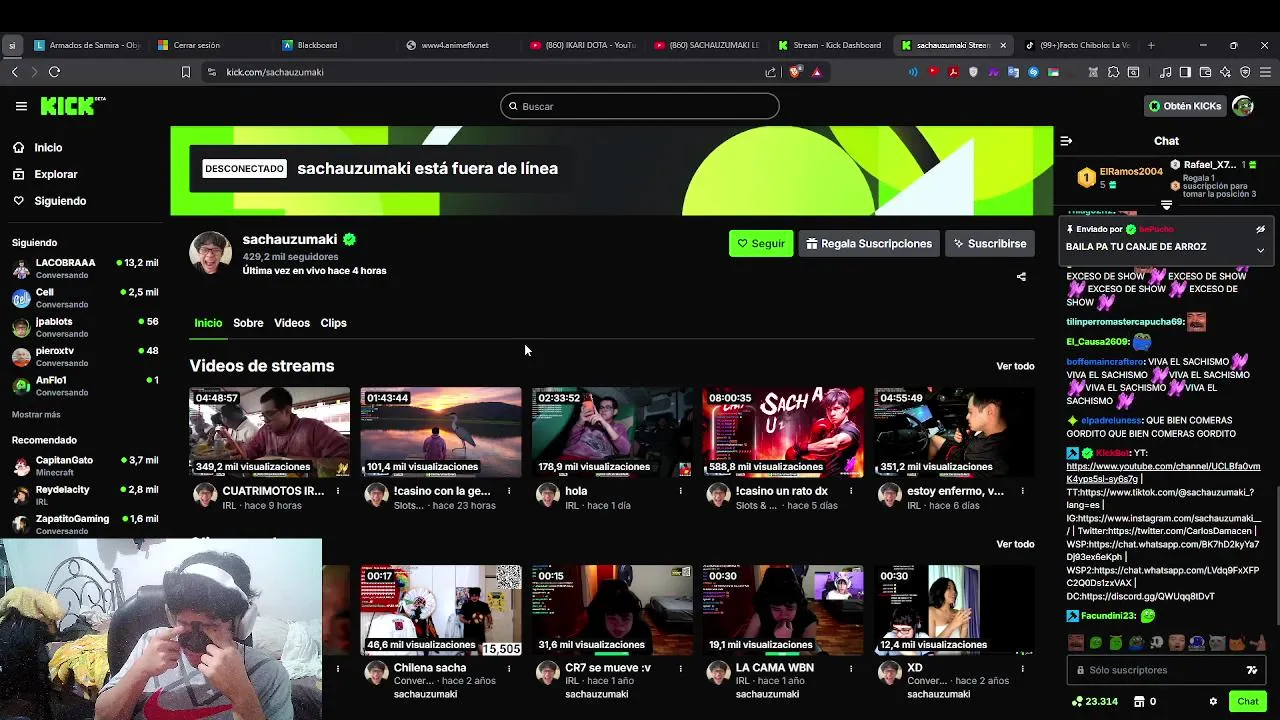1280x720 pixels.
Task: Click the Regala Suscripciones button
Action: coord(869,244)
